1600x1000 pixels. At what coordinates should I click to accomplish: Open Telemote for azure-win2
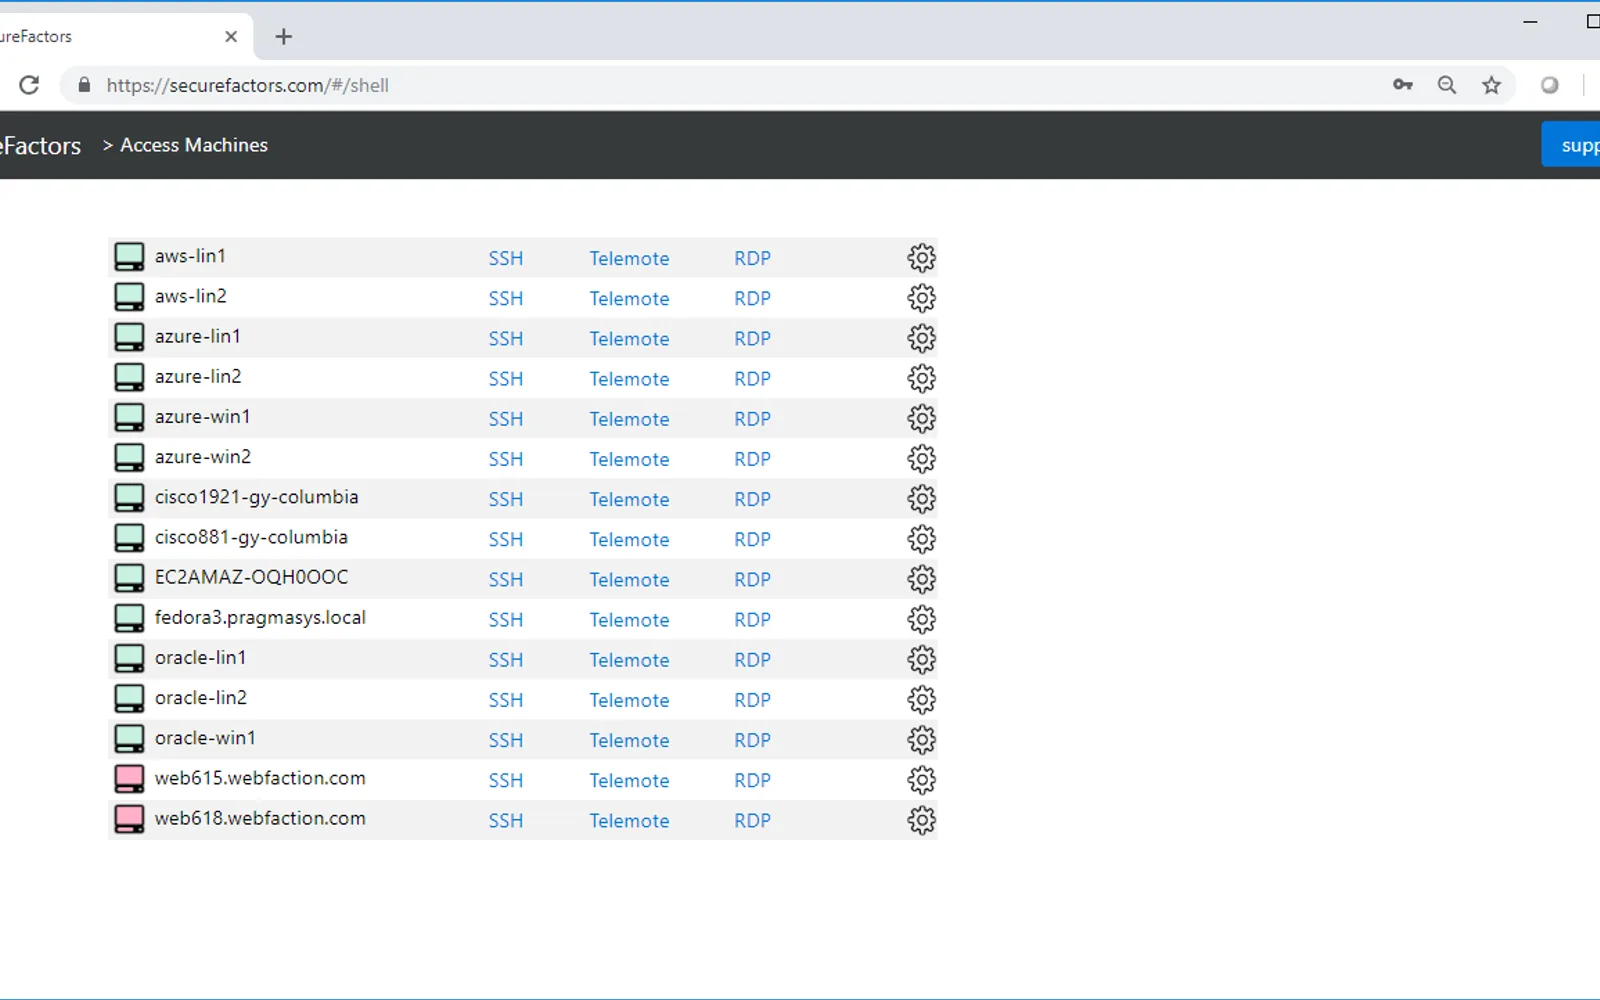coord(629,459)
